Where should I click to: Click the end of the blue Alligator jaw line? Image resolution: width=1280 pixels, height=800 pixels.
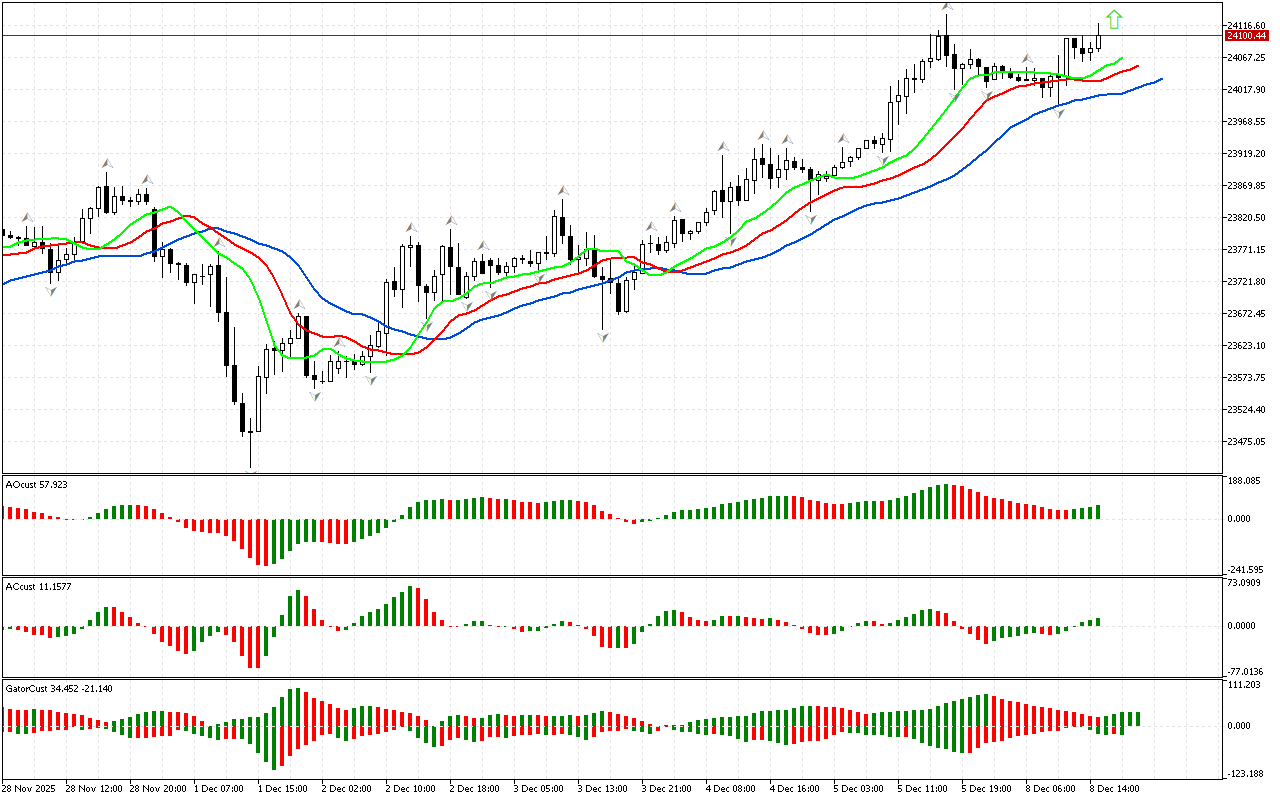(1160, 78)
